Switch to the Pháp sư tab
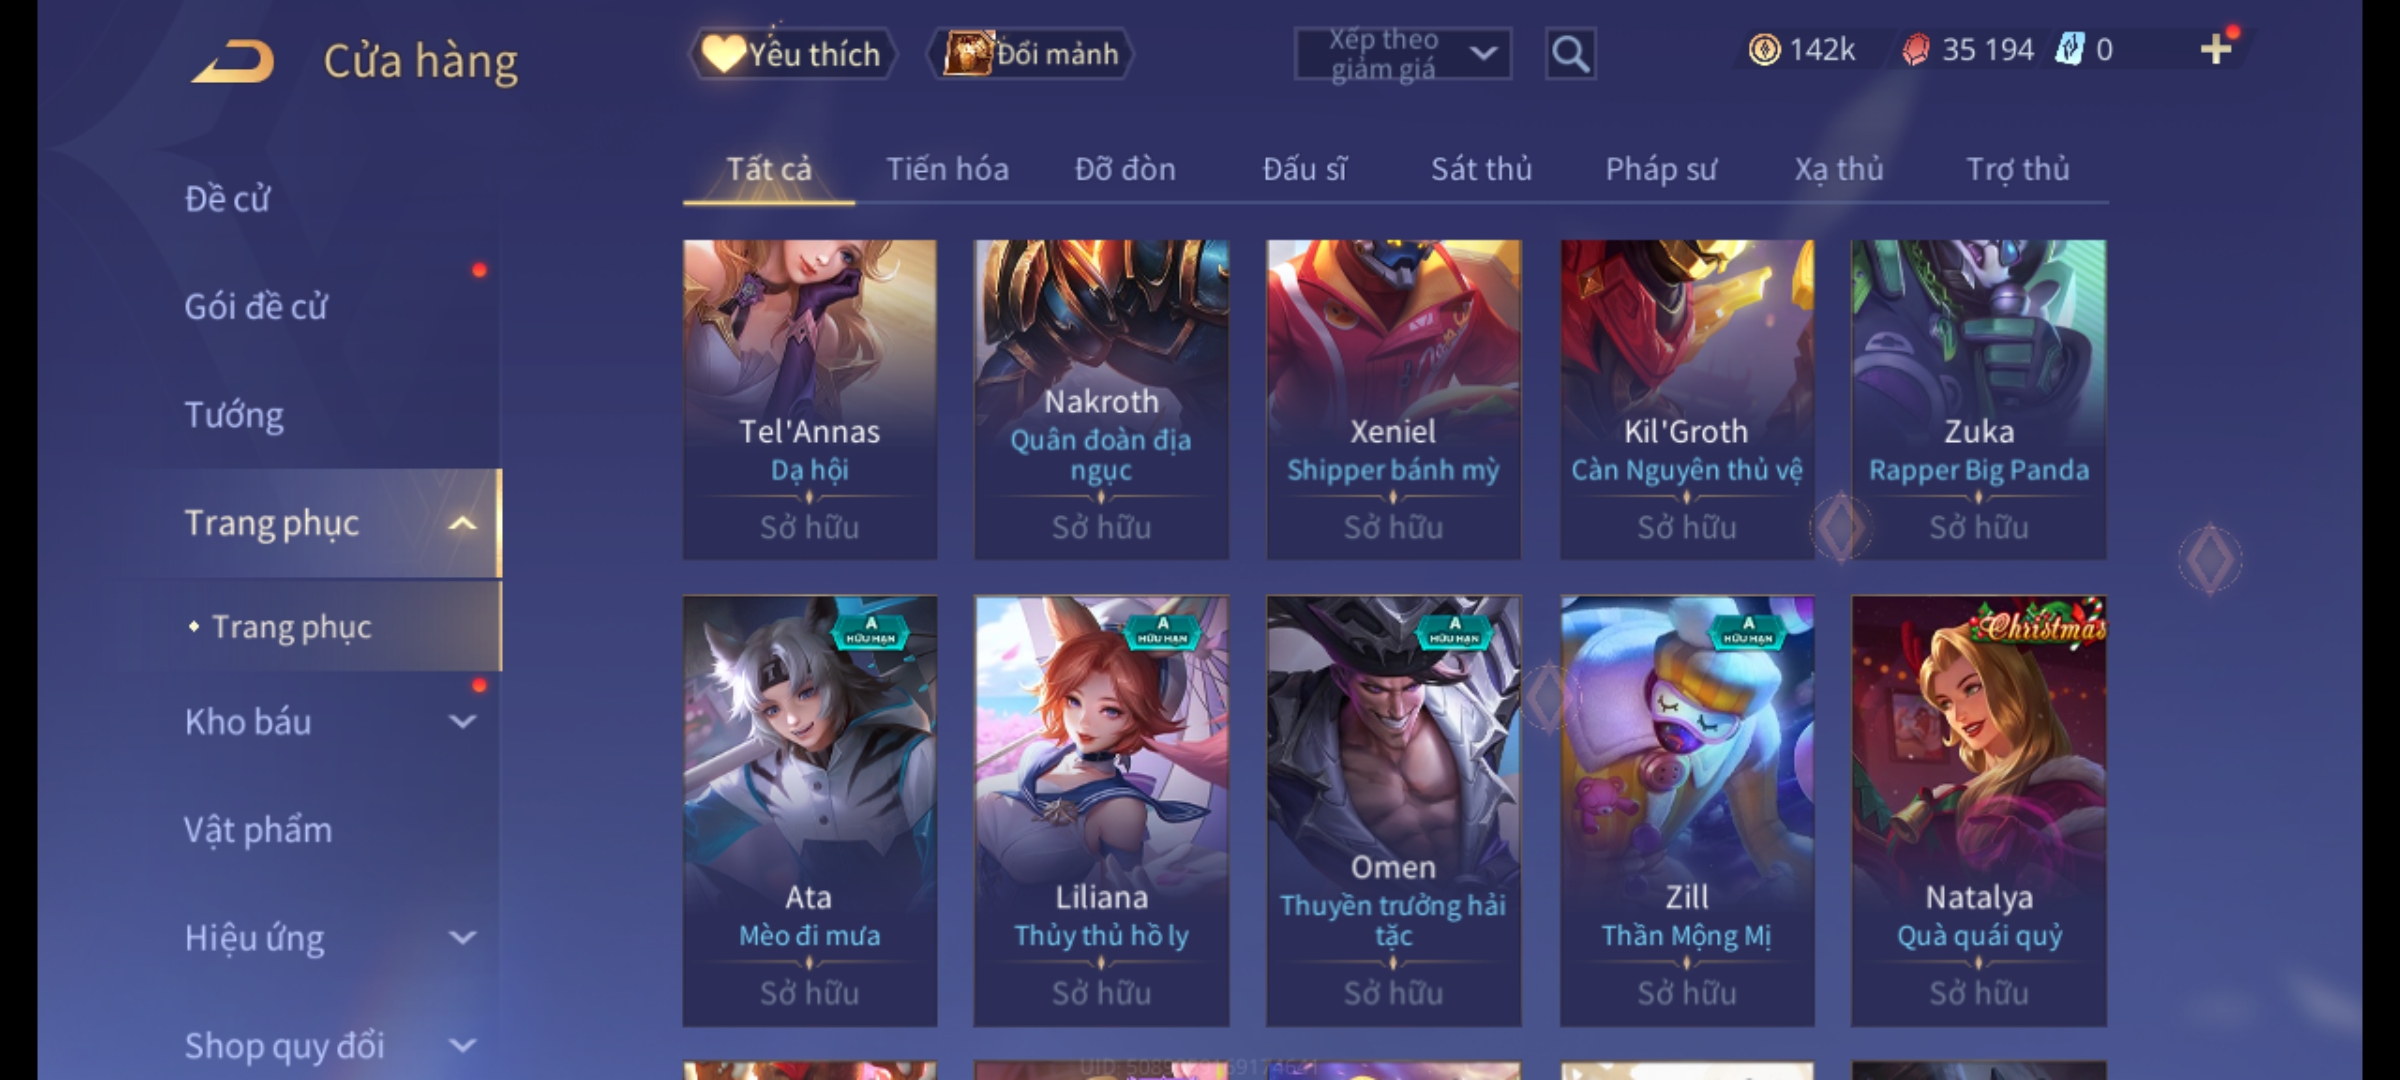2400x1080 pixels. coord(1661,169)
